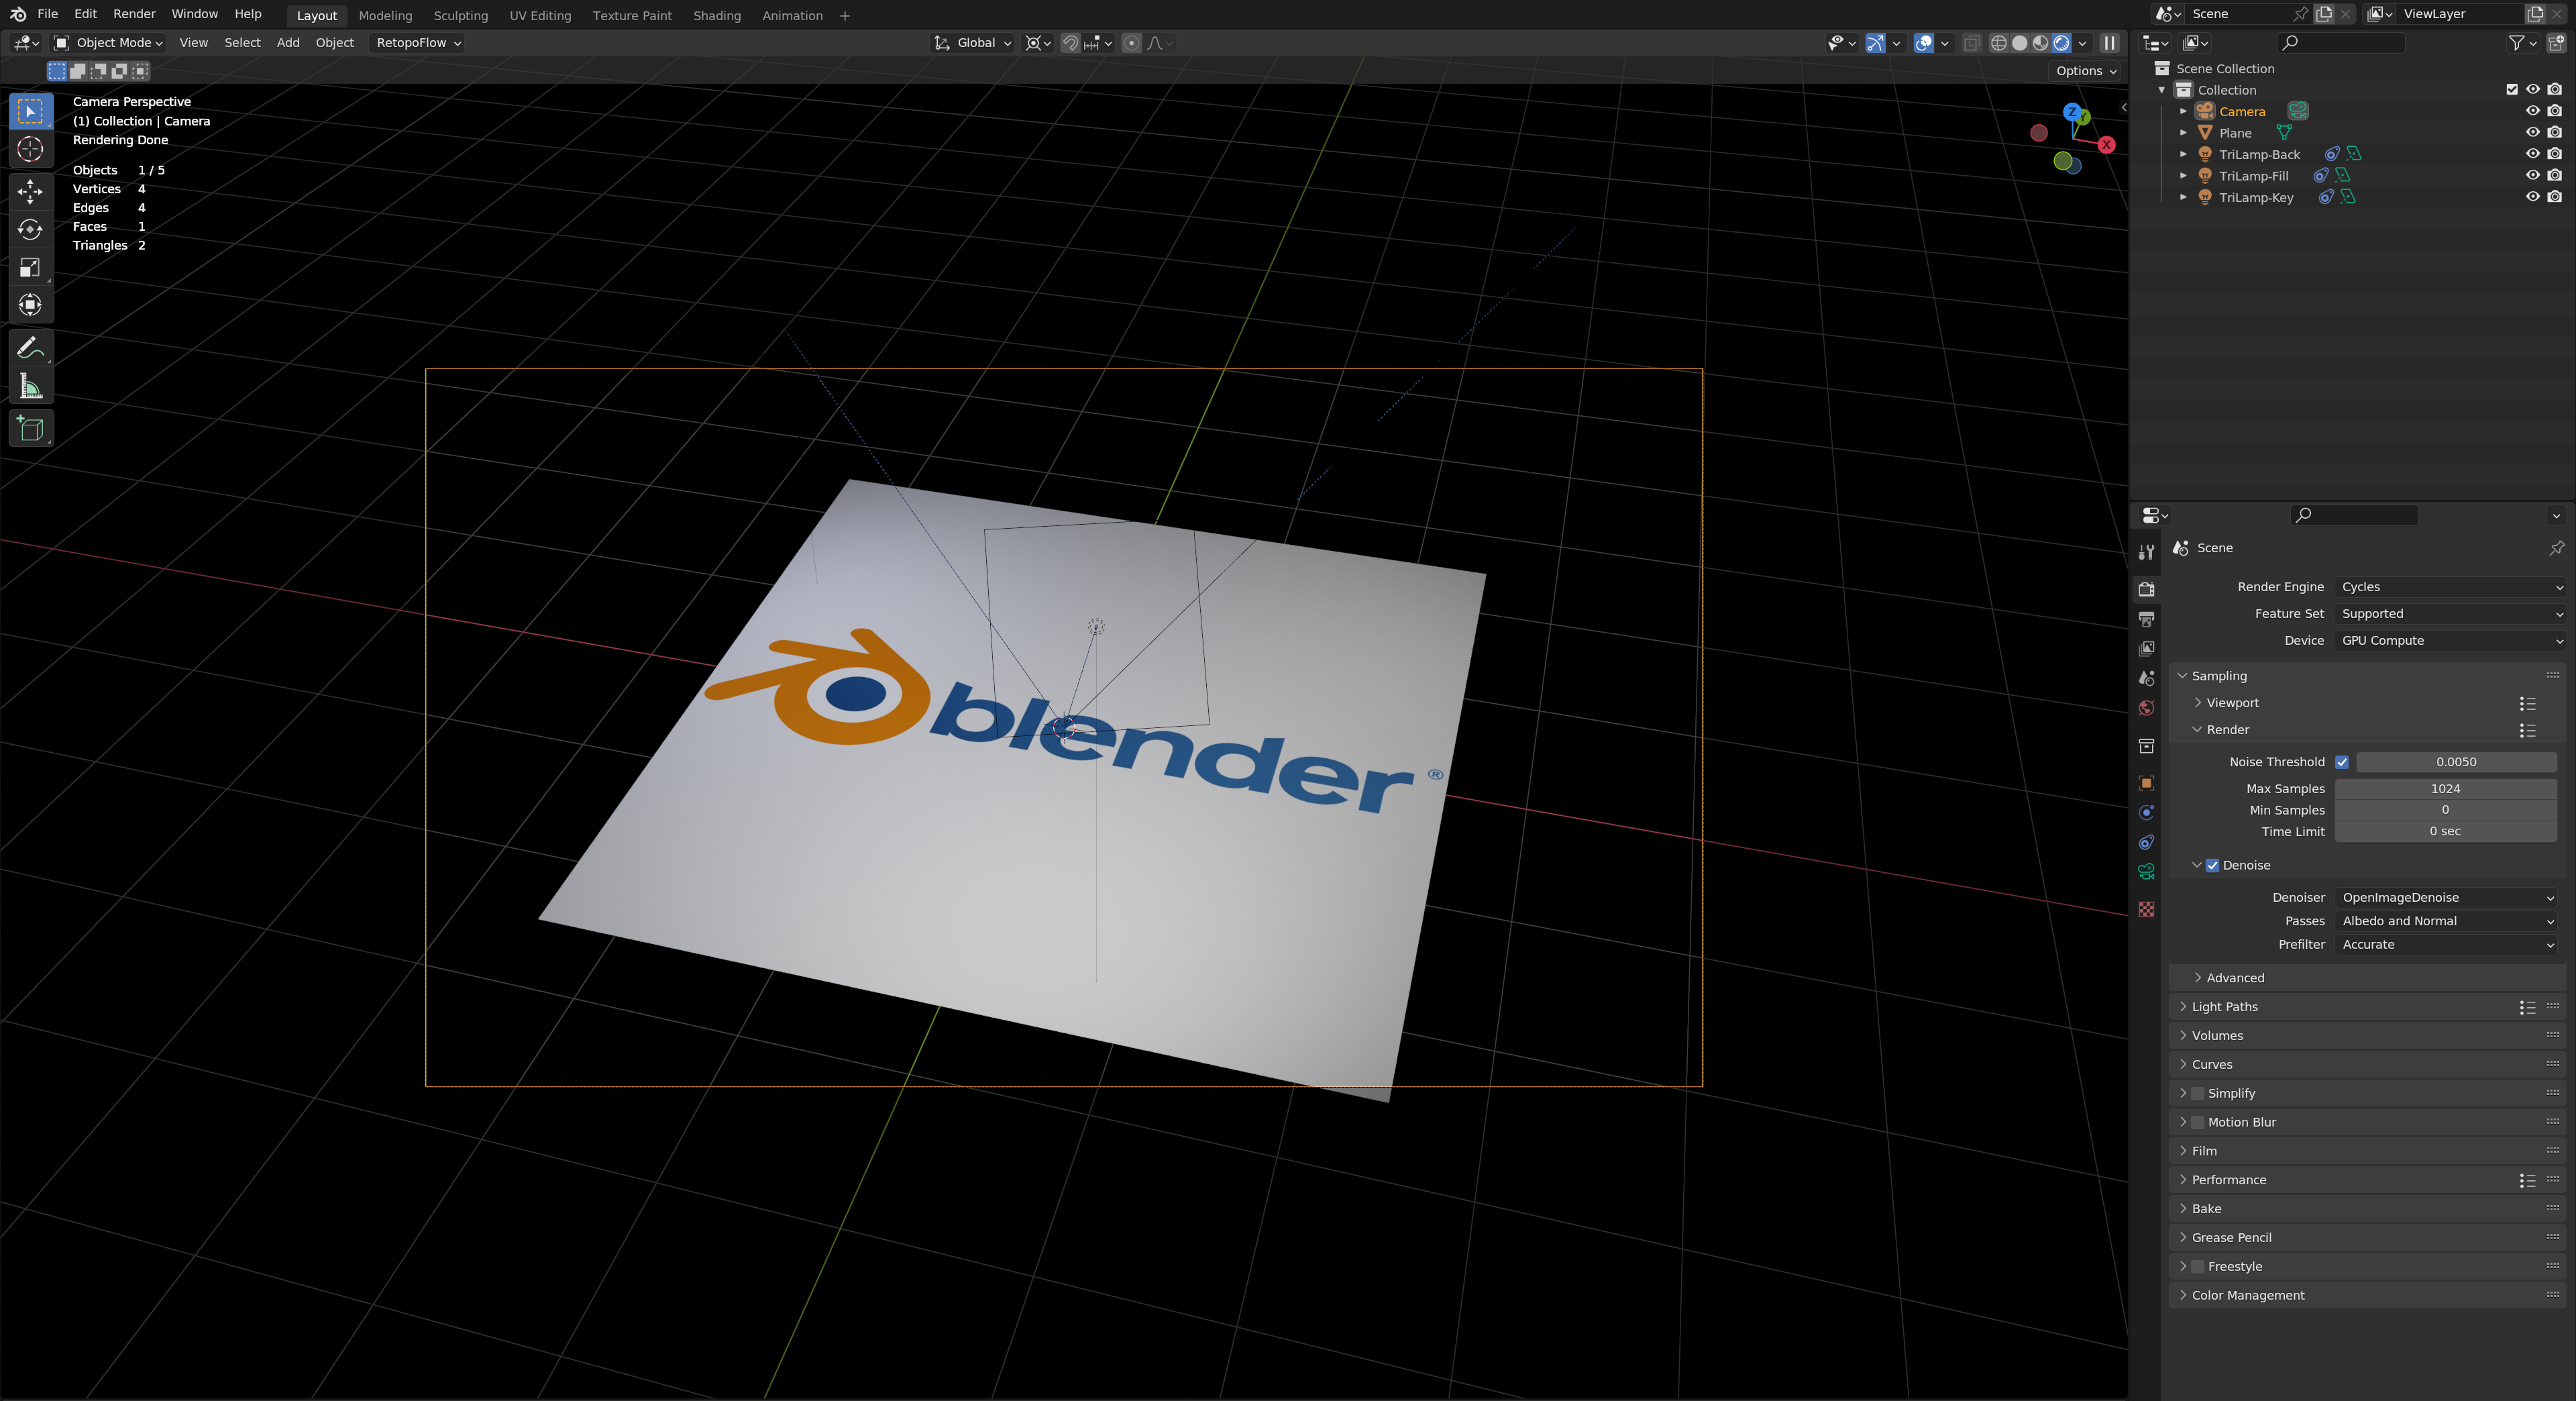This screenshot has height=1401, width=2576.
Task: Open the Device dropdown showing GPU Compute
Action: (2451, 641)
